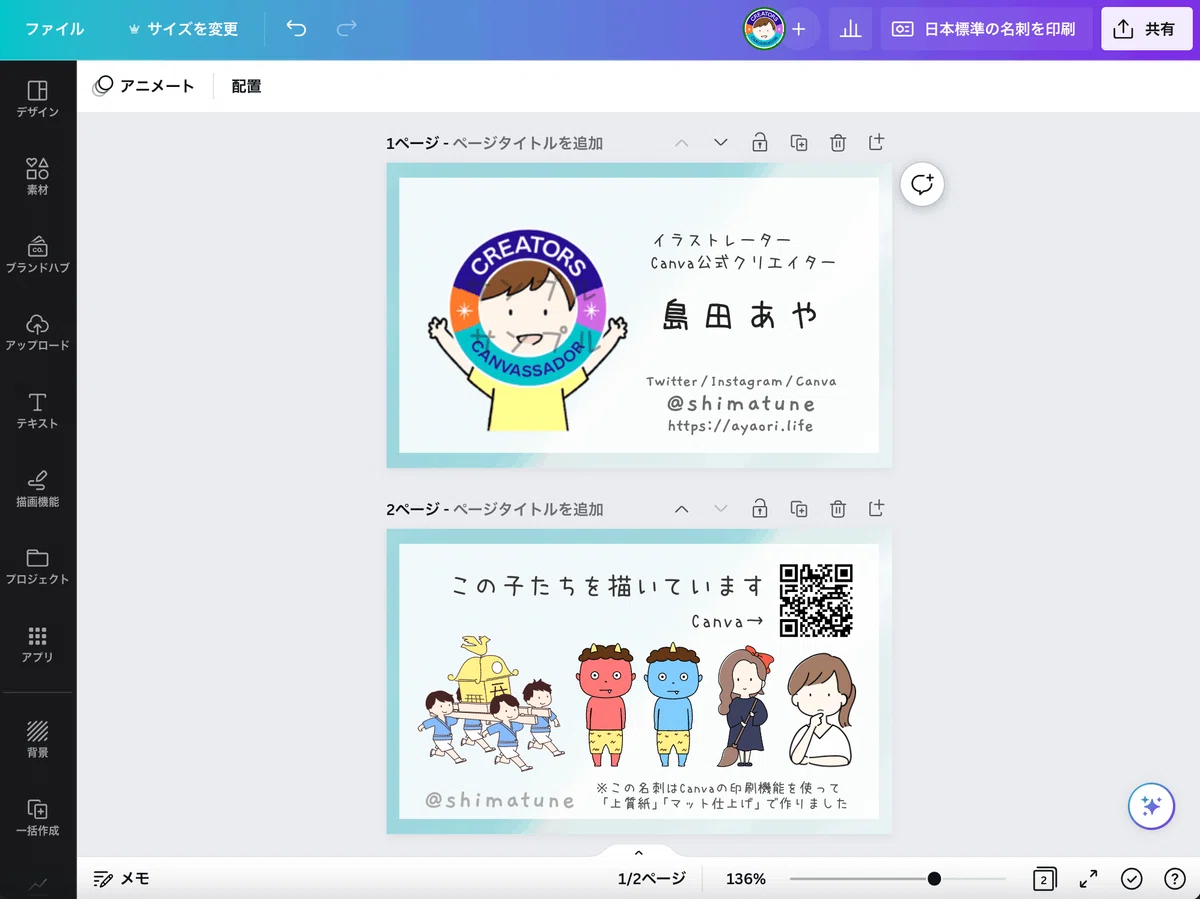Select the QR code on page 2
Image resolution: width=1200 pixels, height=899 pixels.
[816, 600]
